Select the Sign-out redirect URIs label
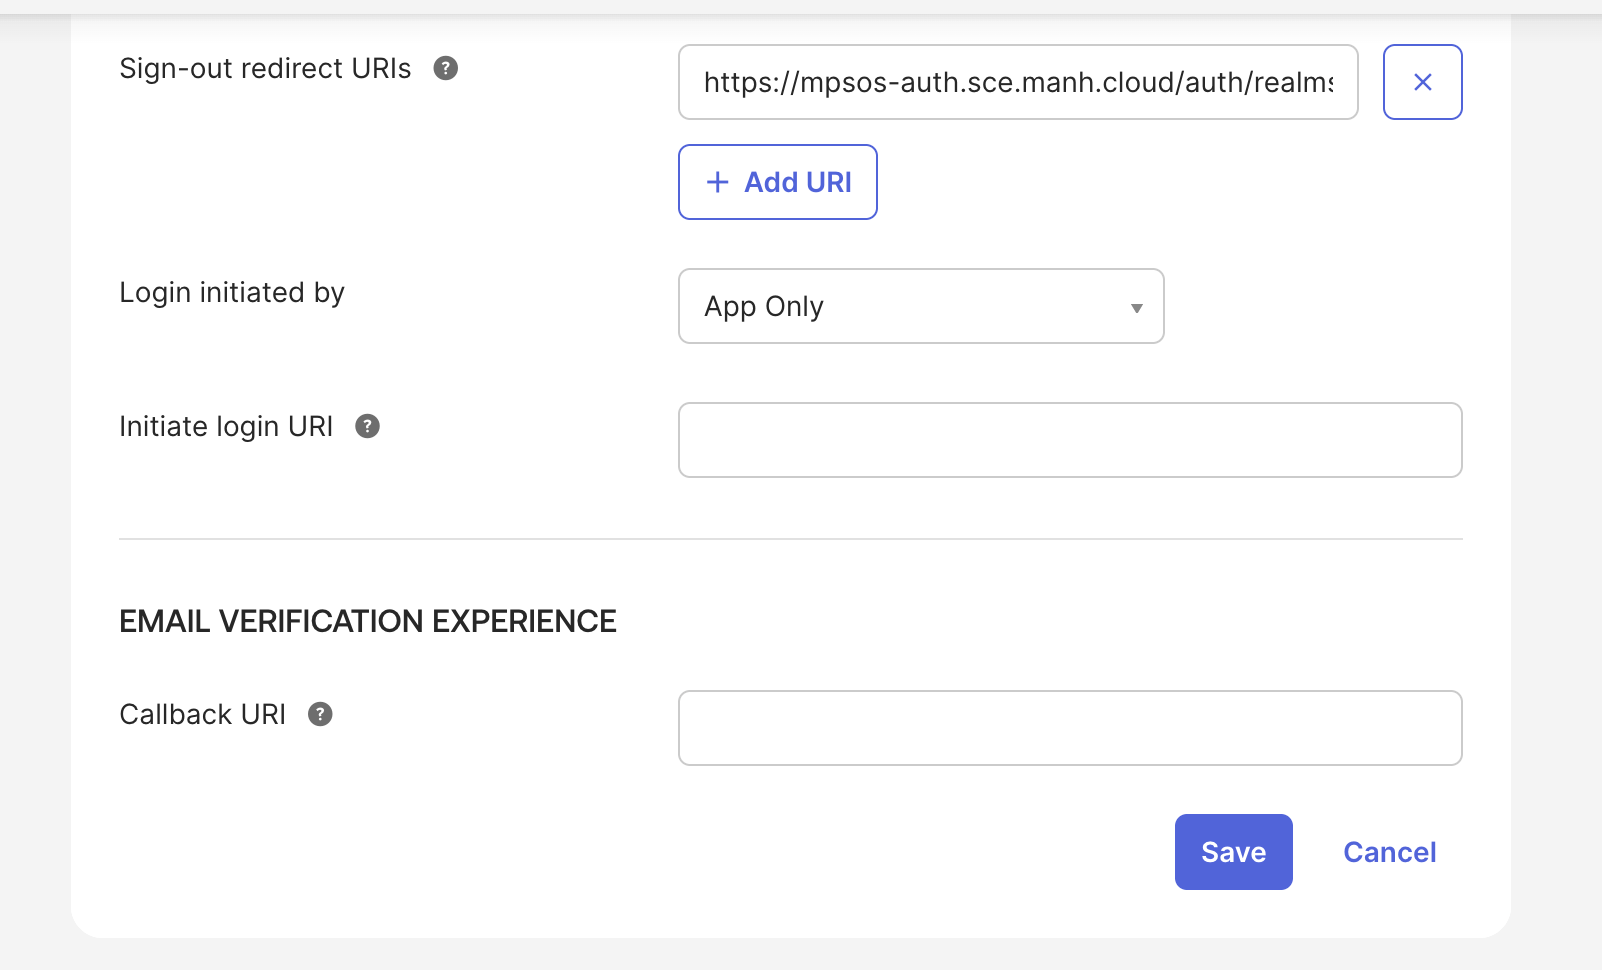Viewport: 1602px width, 970px height. point(265,68)
